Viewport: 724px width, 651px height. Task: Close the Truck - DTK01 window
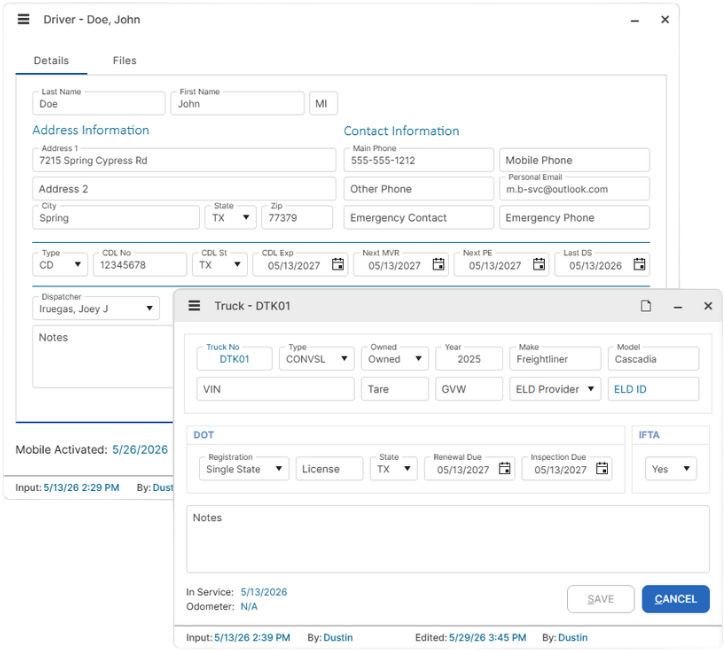[x=708, y=306]
